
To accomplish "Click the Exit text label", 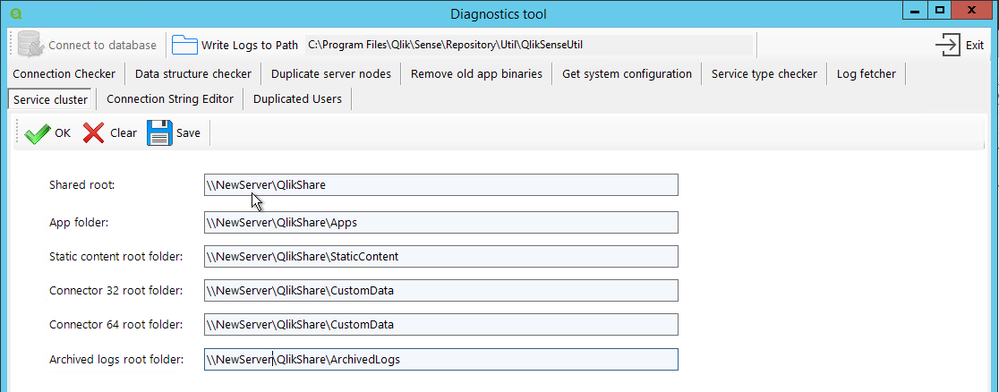I will pos(975,45).
